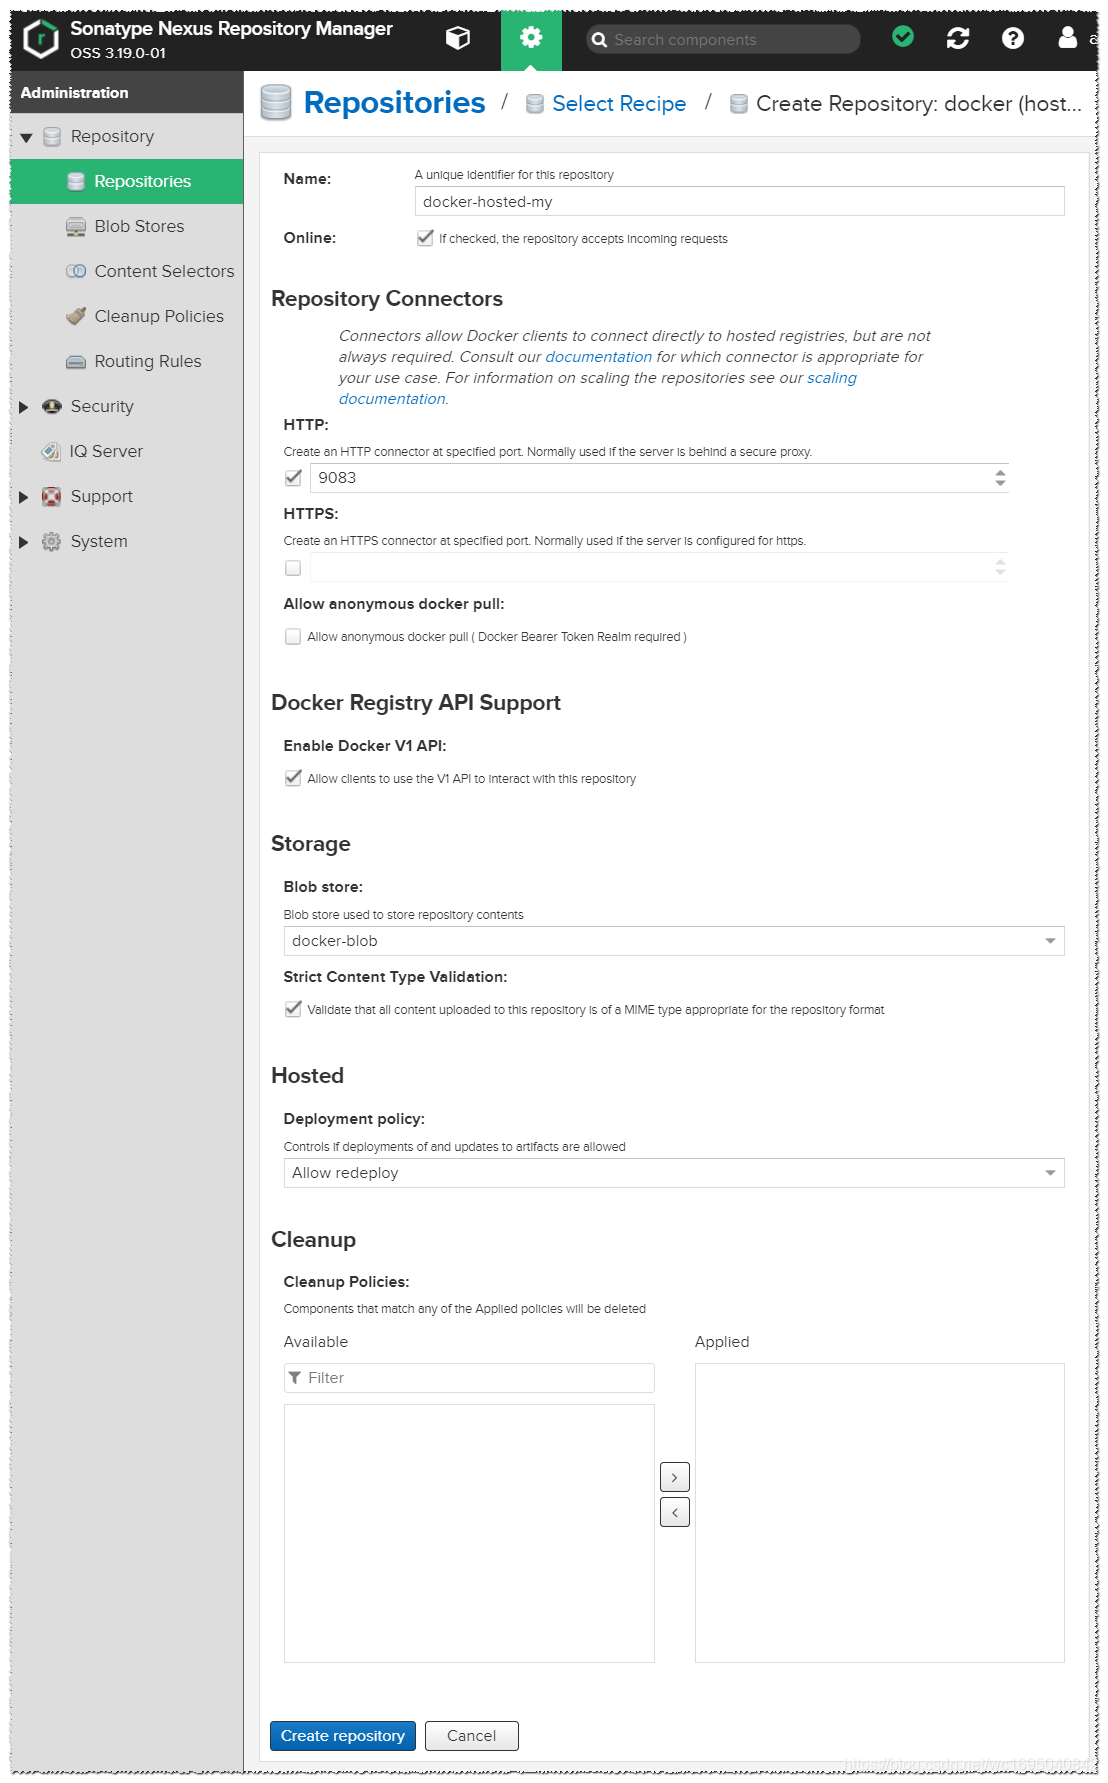The image size is (1108, 1783).
Task: Open the user account icon
Action: [x=1068, y=38]
